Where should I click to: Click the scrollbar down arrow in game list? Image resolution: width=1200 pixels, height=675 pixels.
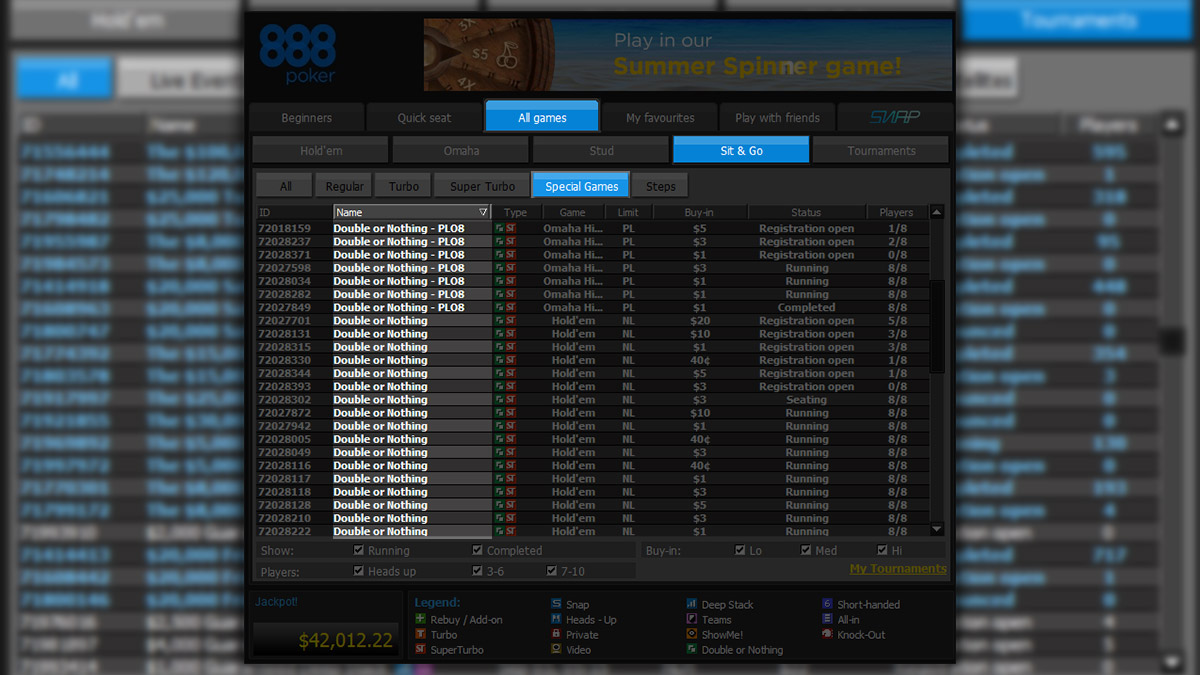coord(937,530)
